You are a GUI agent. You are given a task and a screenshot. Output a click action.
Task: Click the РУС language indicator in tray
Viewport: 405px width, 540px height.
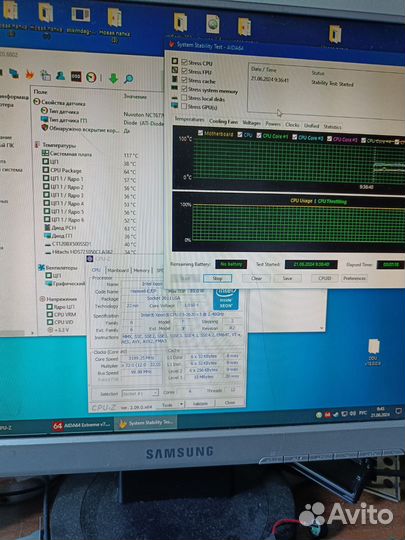(363, 413)
